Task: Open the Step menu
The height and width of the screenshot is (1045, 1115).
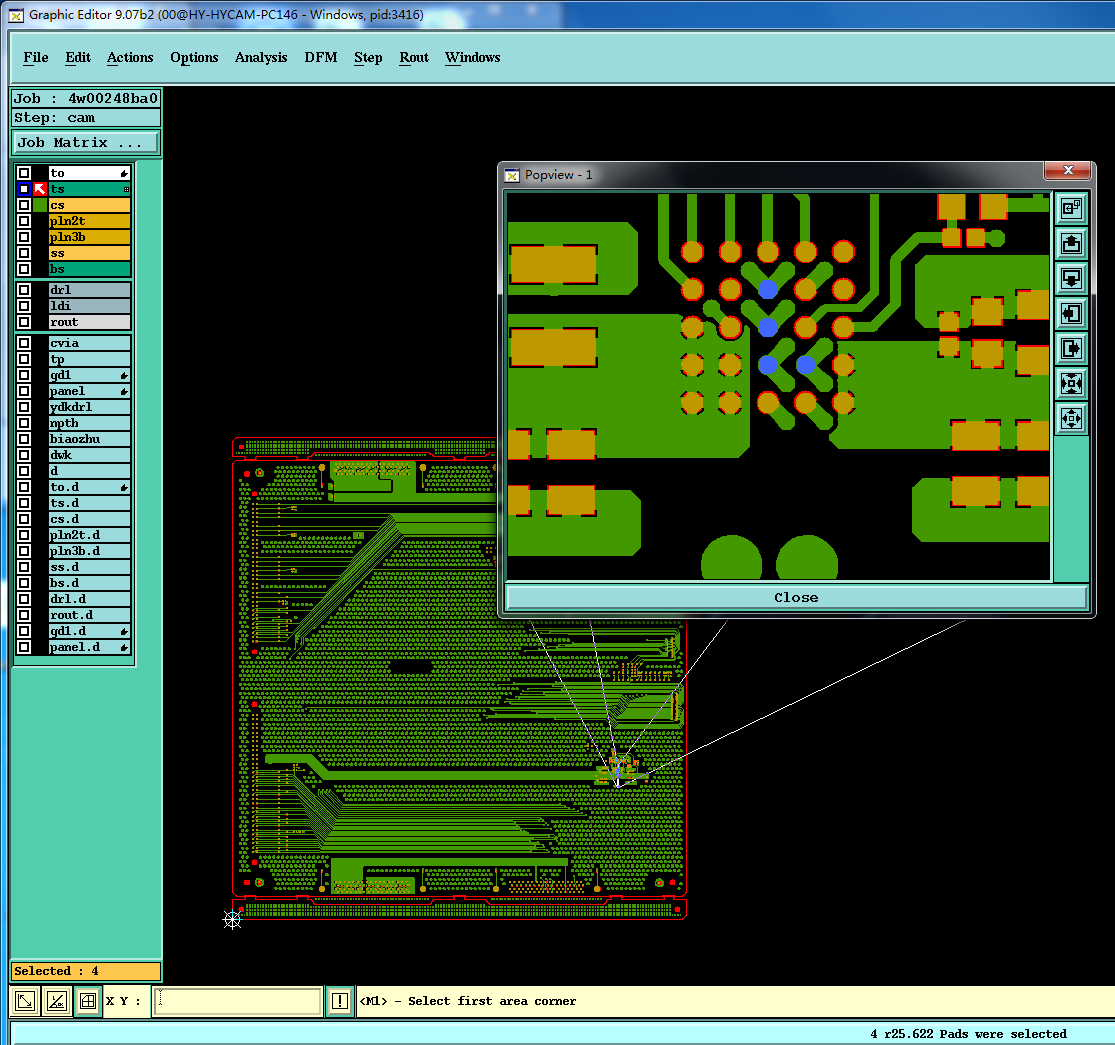Action: click(x=368, y=58)
